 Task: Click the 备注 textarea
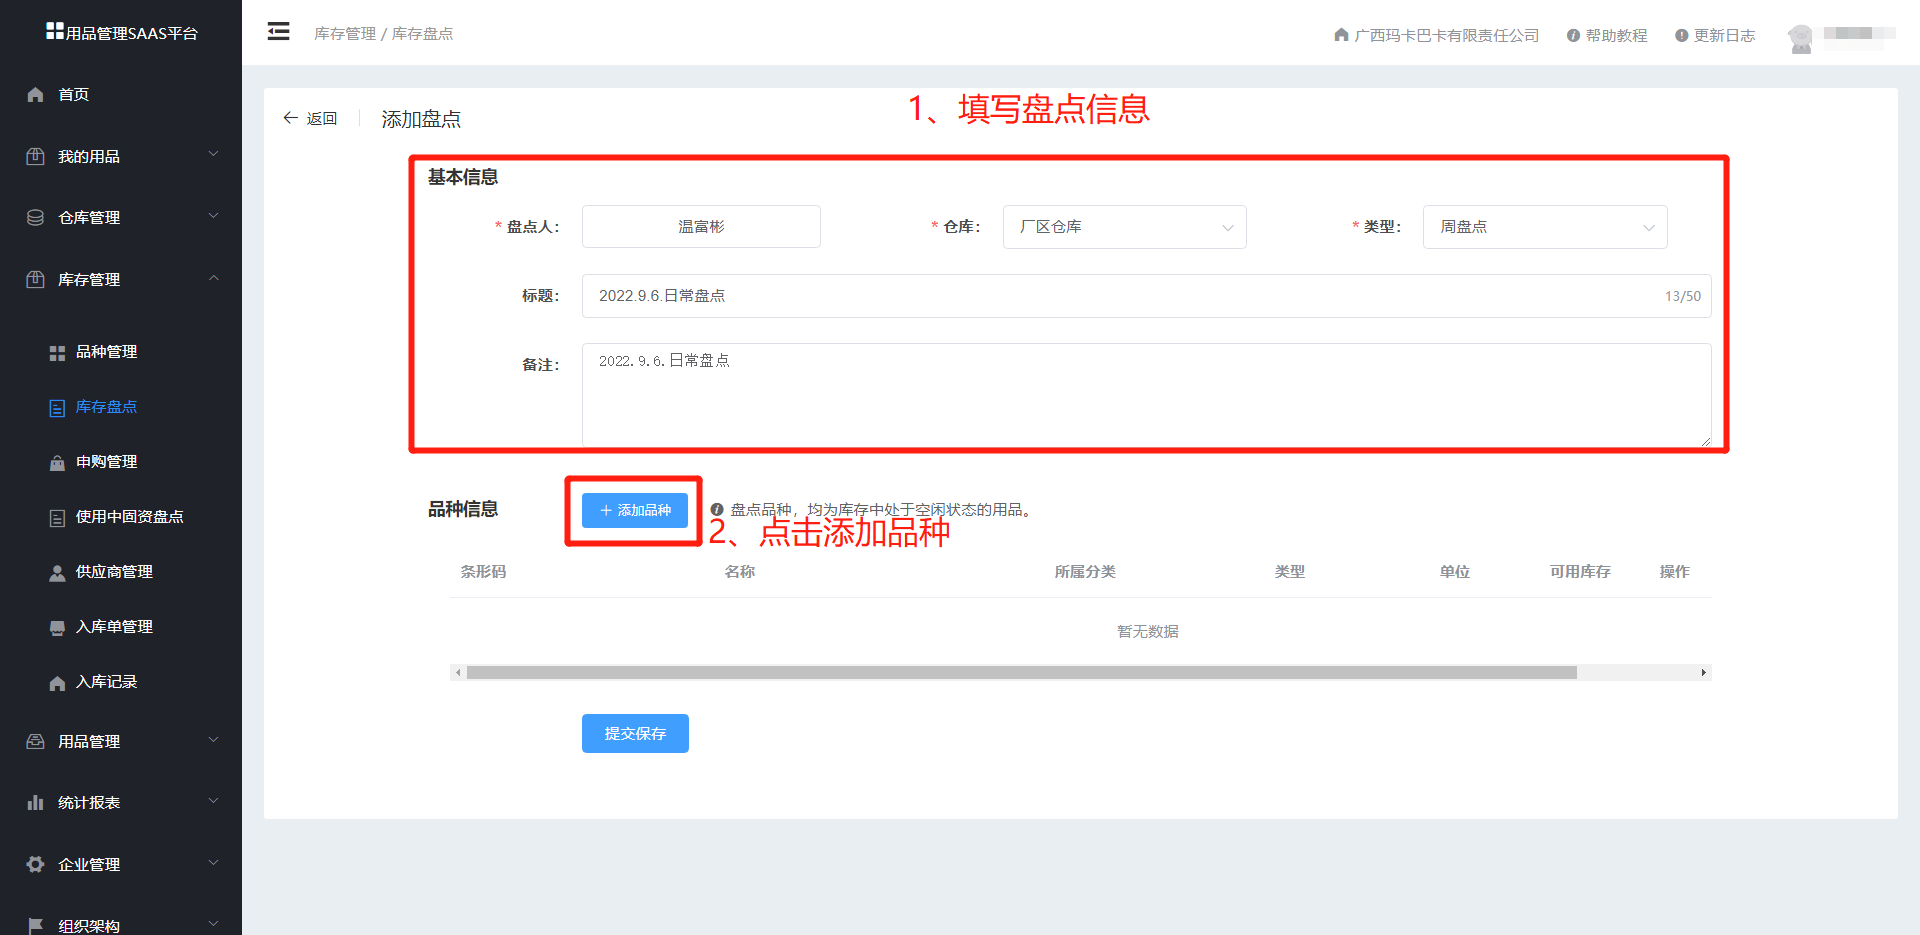click(x=1146, y=395)
